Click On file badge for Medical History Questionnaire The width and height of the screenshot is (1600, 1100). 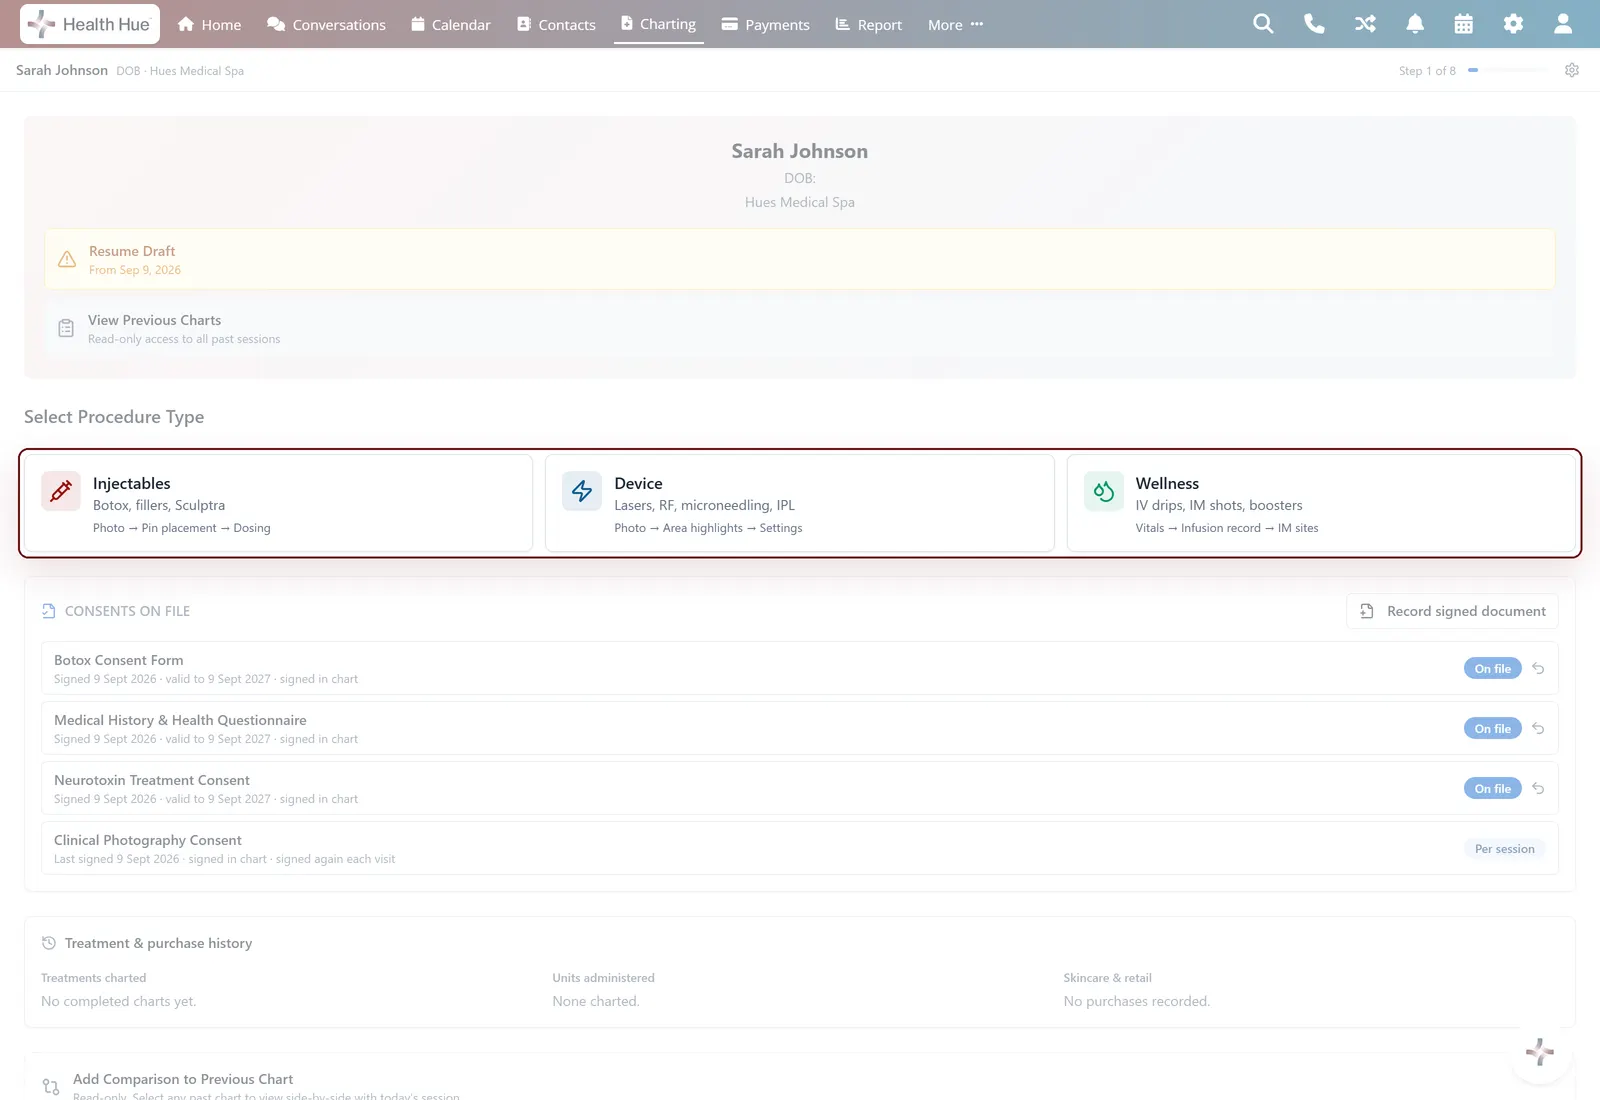coord(1493,728)
